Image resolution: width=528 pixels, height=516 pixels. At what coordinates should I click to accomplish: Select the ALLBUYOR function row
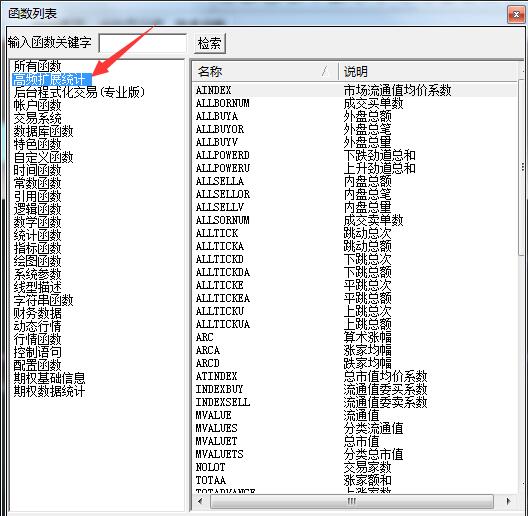pos(355,129)
